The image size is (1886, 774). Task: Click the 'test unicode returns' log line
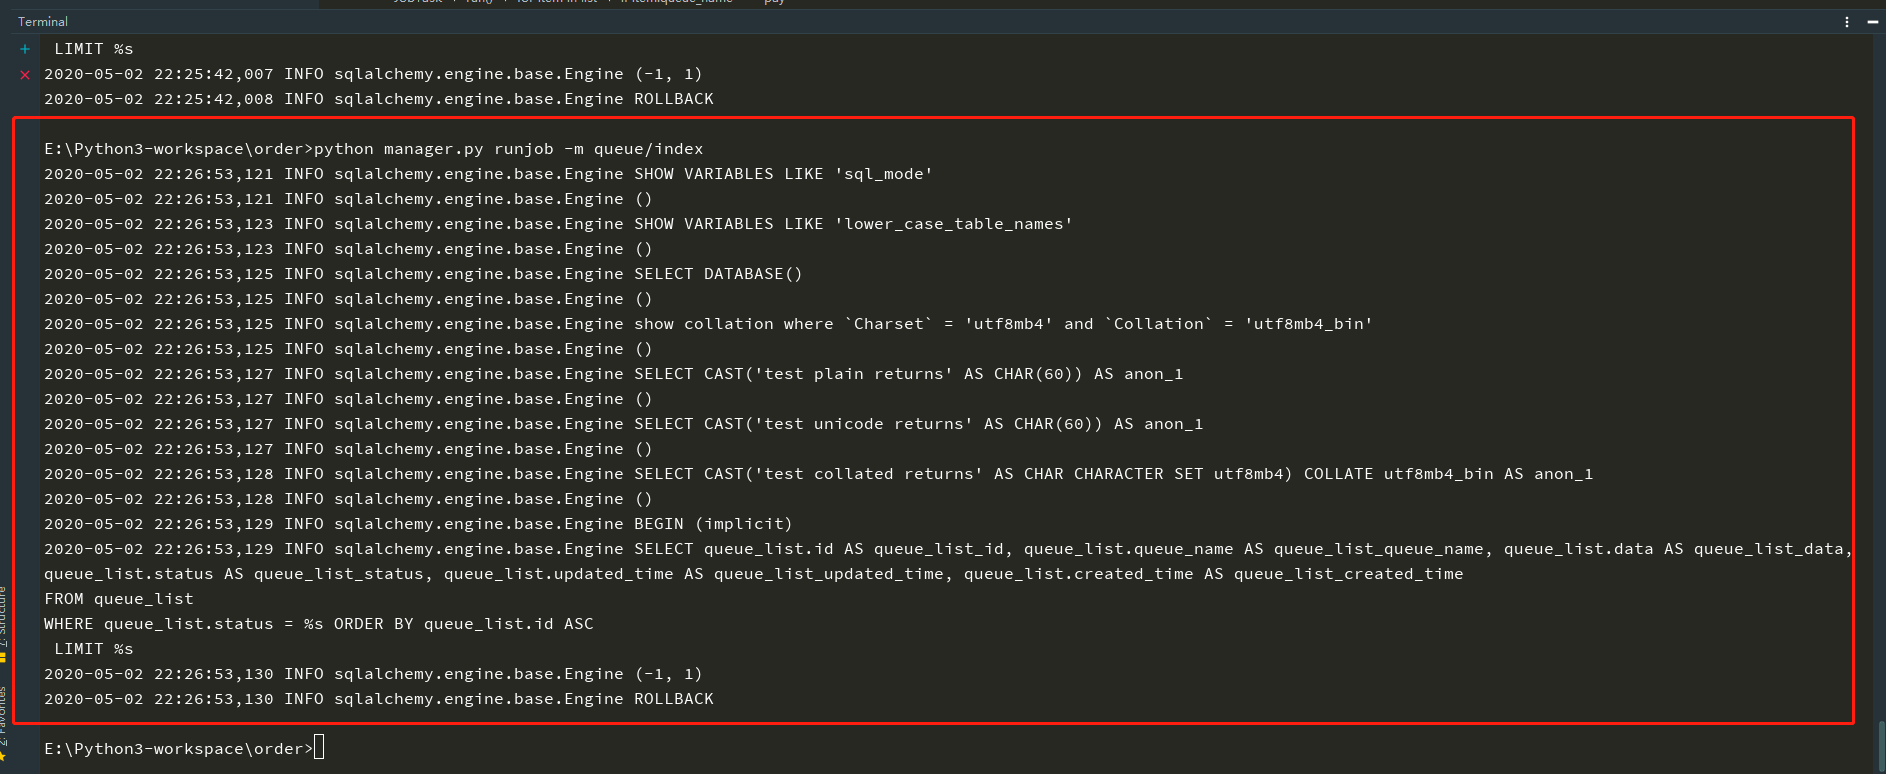623,424
